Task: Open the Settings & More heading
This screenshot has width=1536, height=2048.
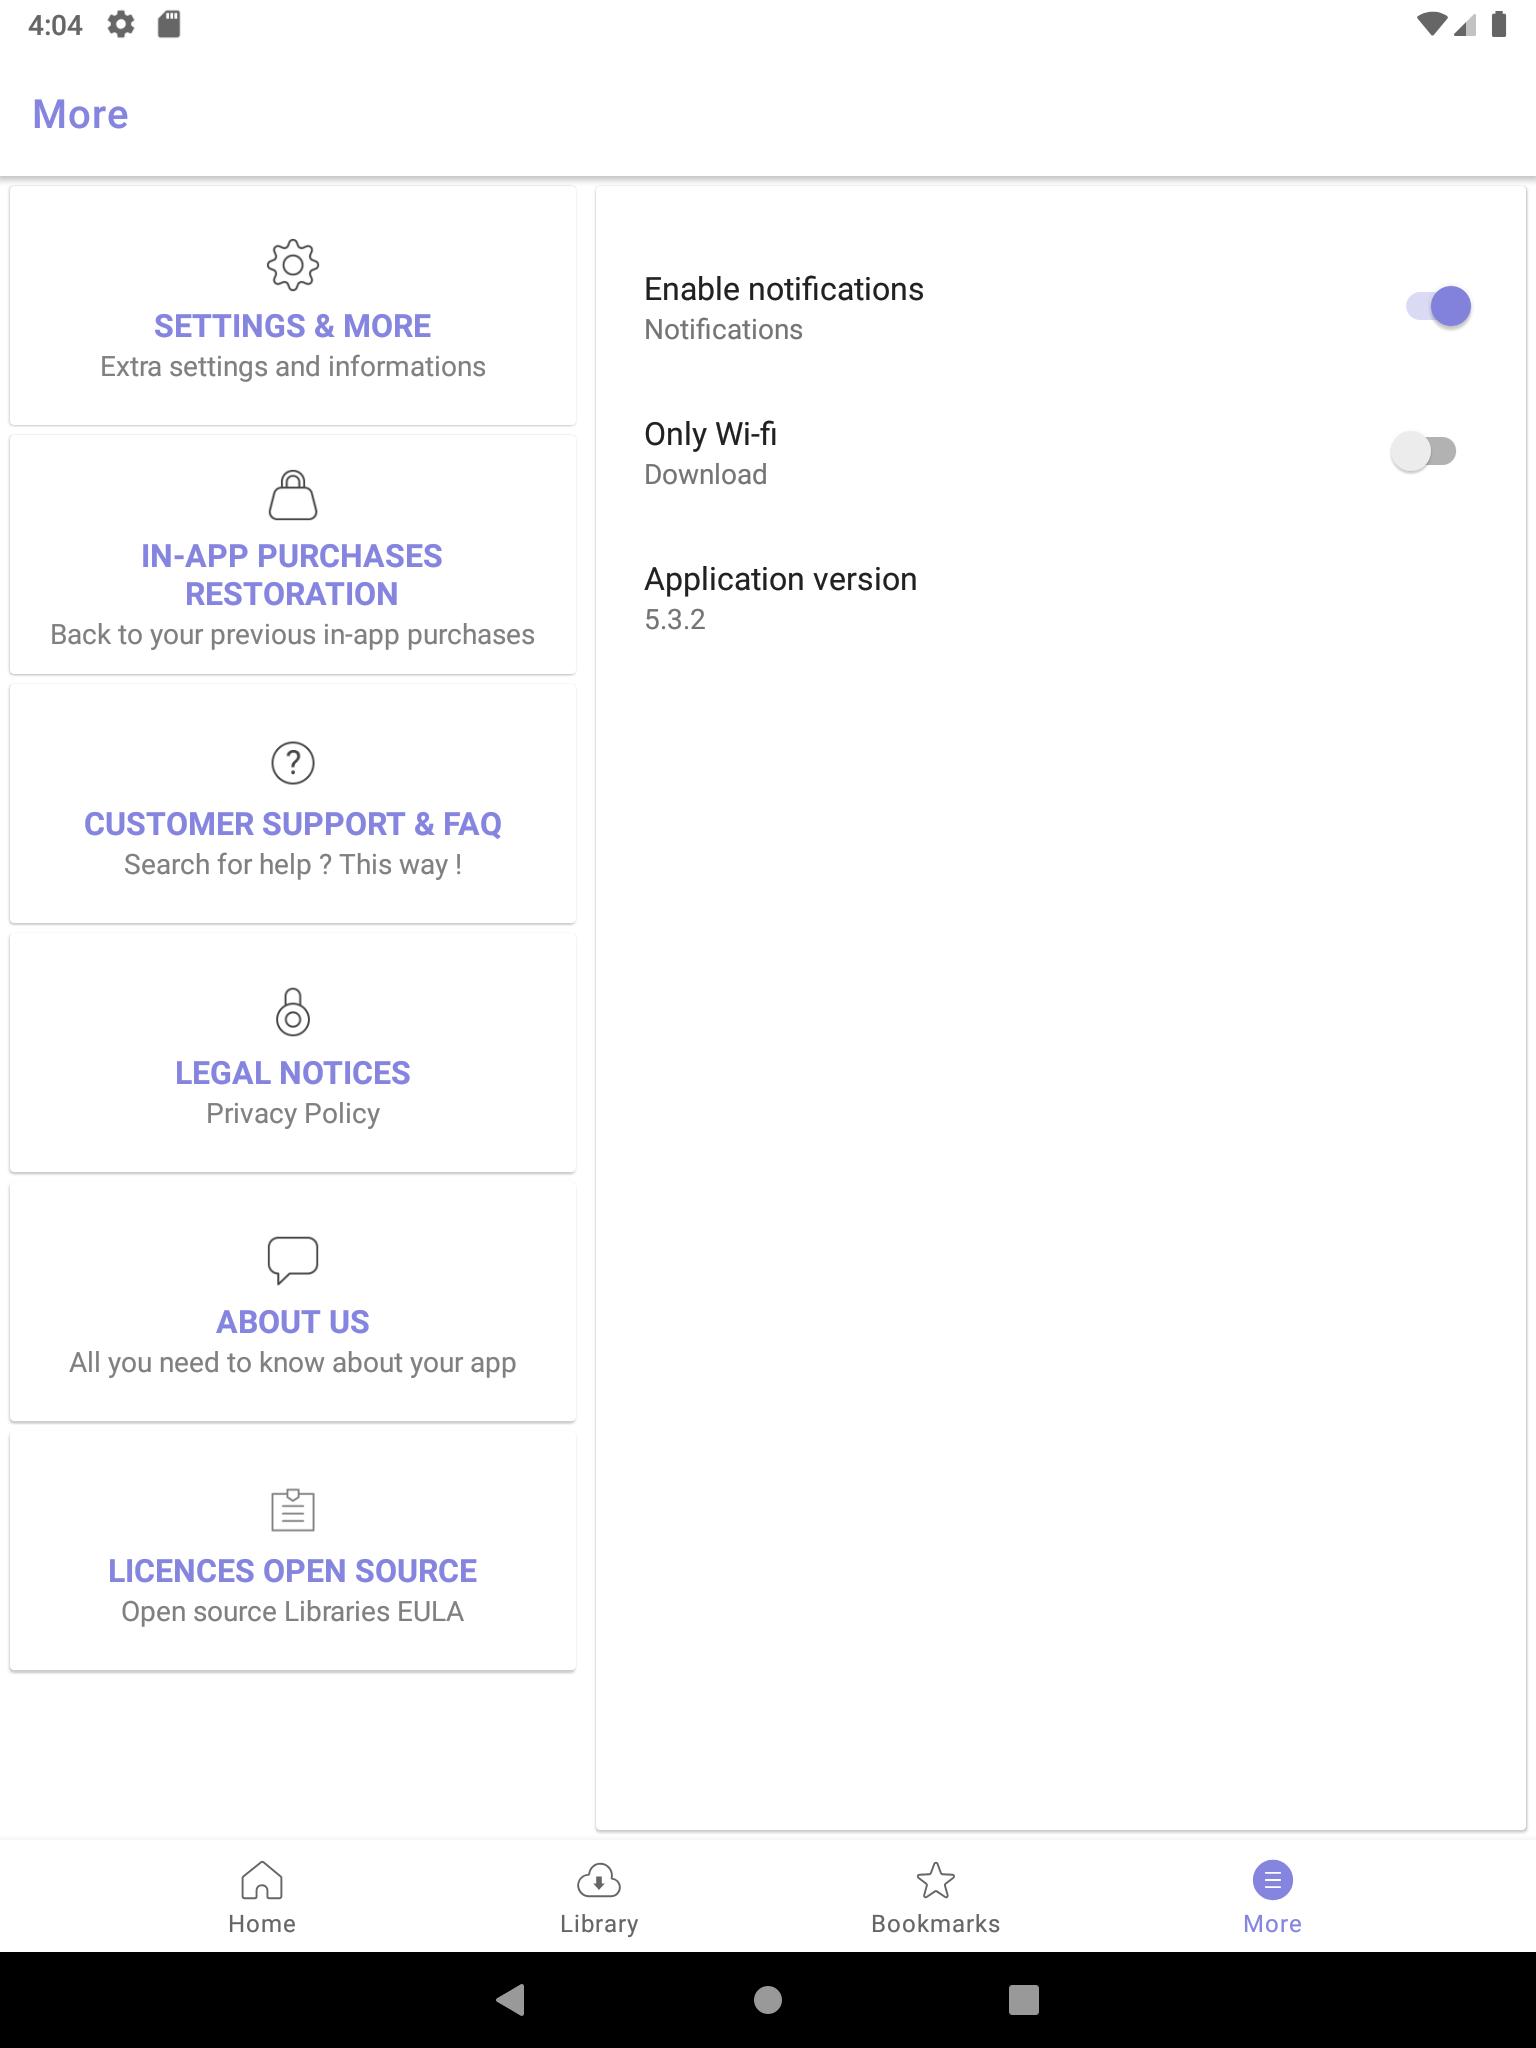Action: click(x=293, y=326)
